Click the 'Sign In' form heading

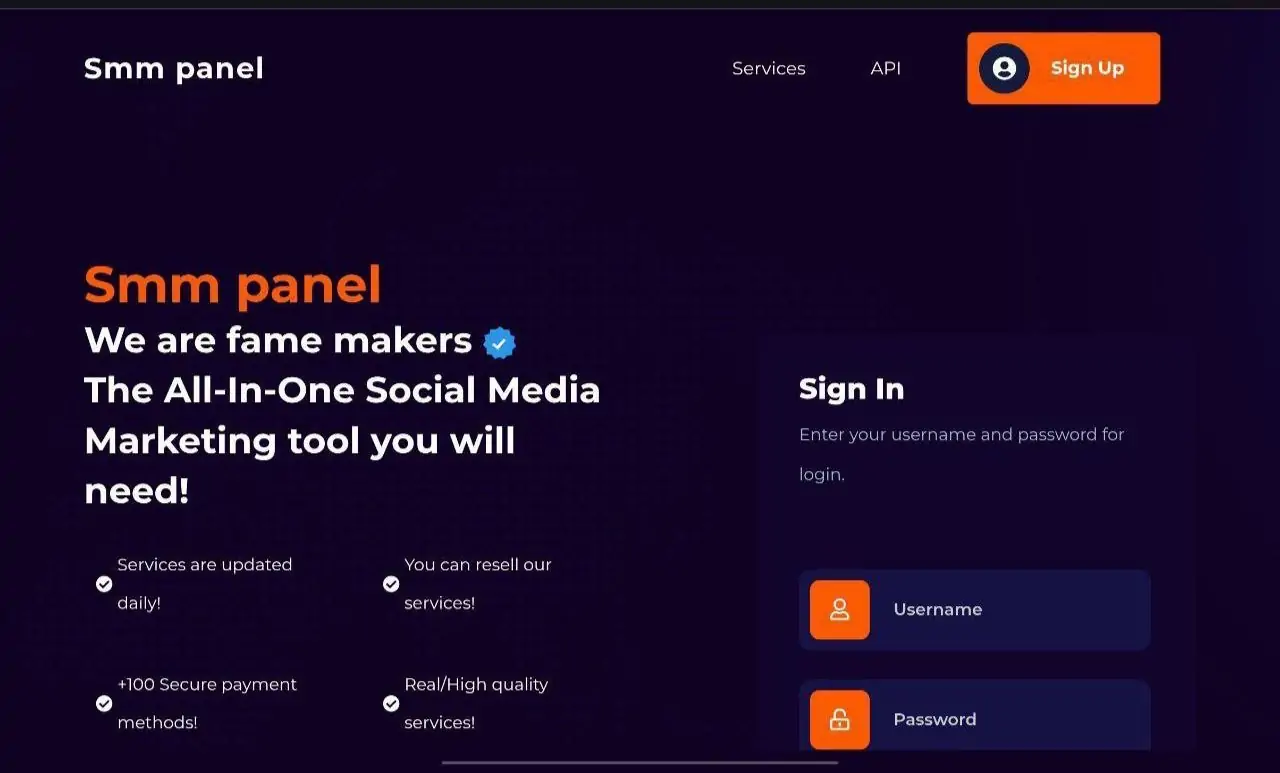[x=851, y=389]
